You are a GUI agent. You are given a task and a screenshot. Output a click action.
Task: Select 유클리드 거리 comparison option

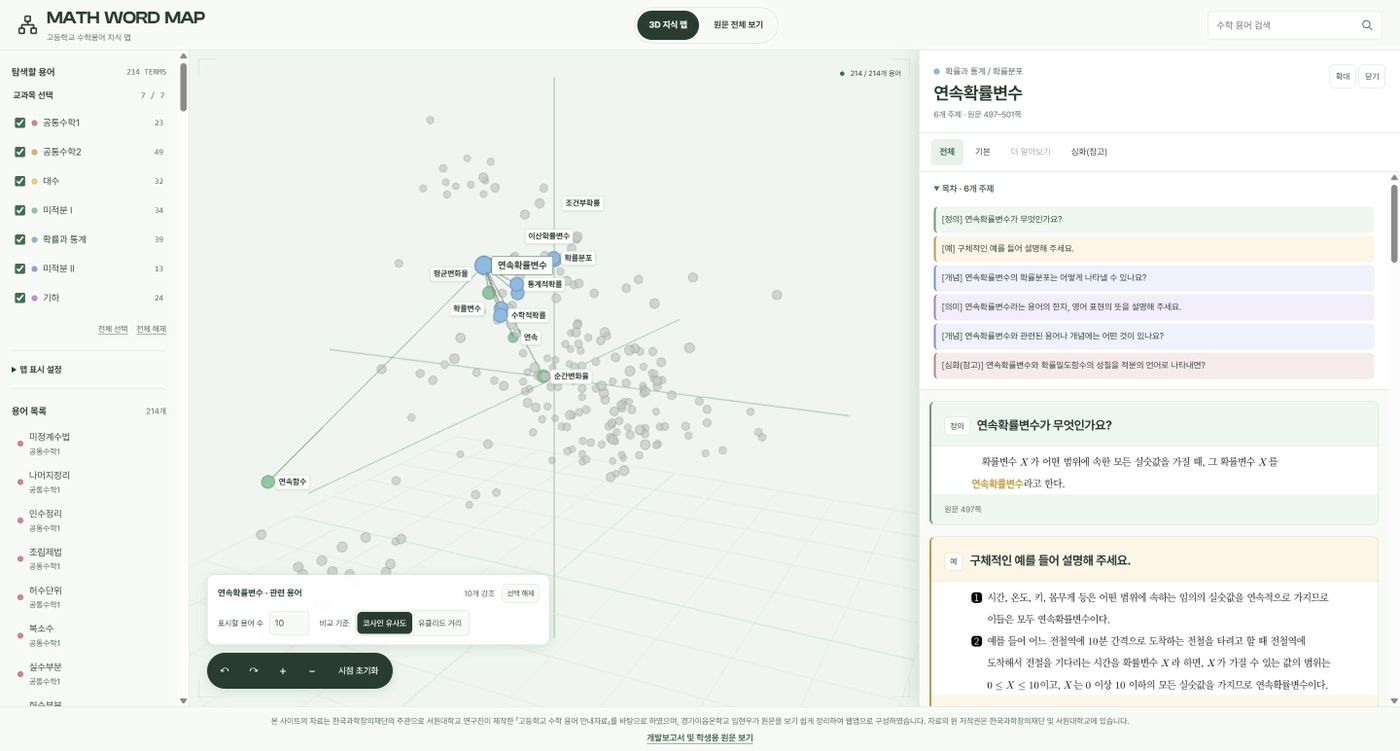[x=440, y=623]
